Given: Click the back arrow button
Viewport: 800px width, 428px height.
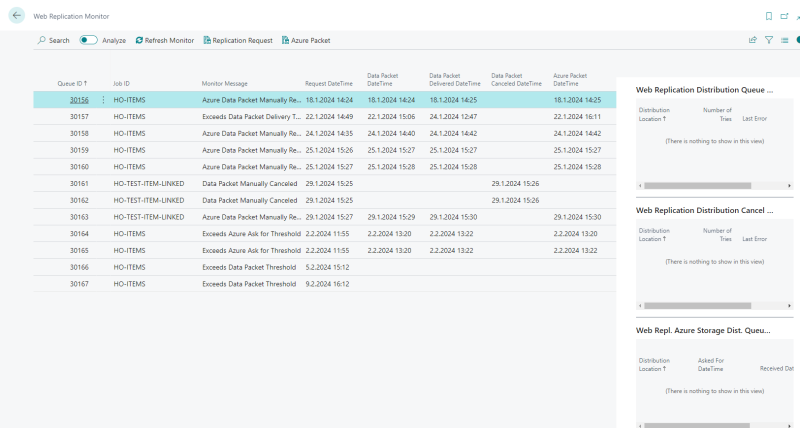Looking at the screenshot, I should (16, 16).
